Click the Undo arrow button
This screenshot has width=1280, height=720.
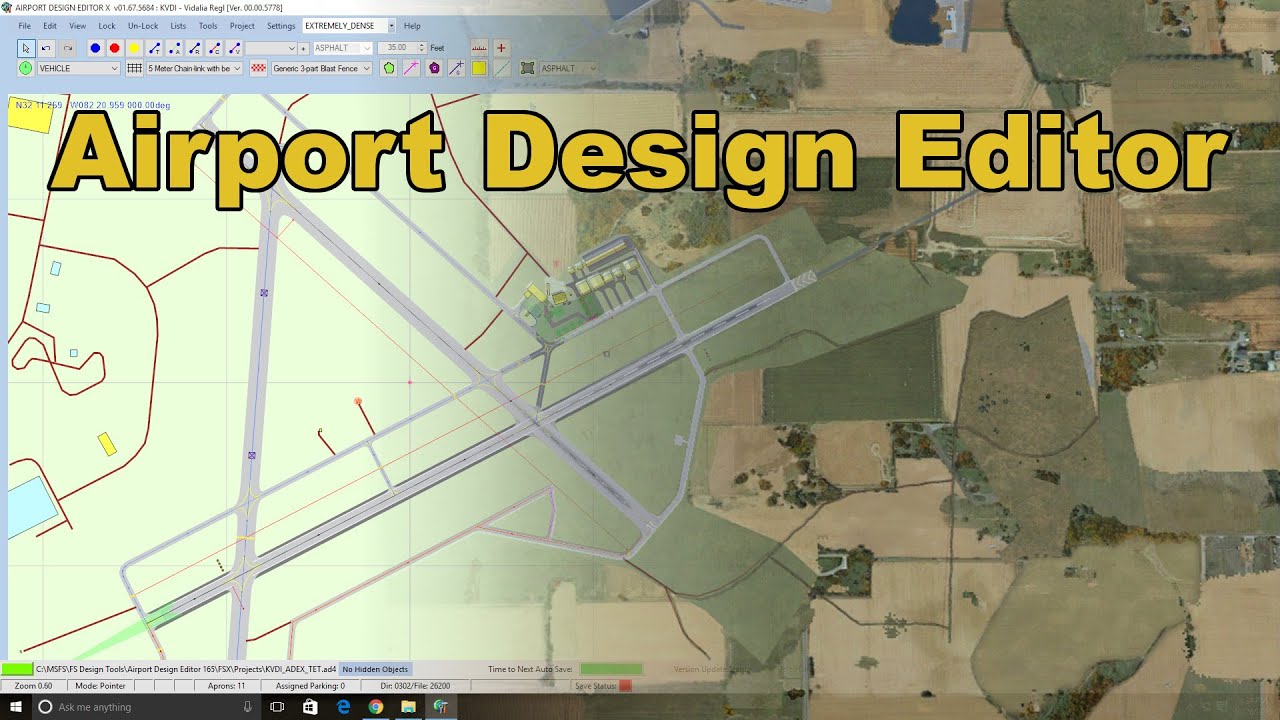coord(46,48)
